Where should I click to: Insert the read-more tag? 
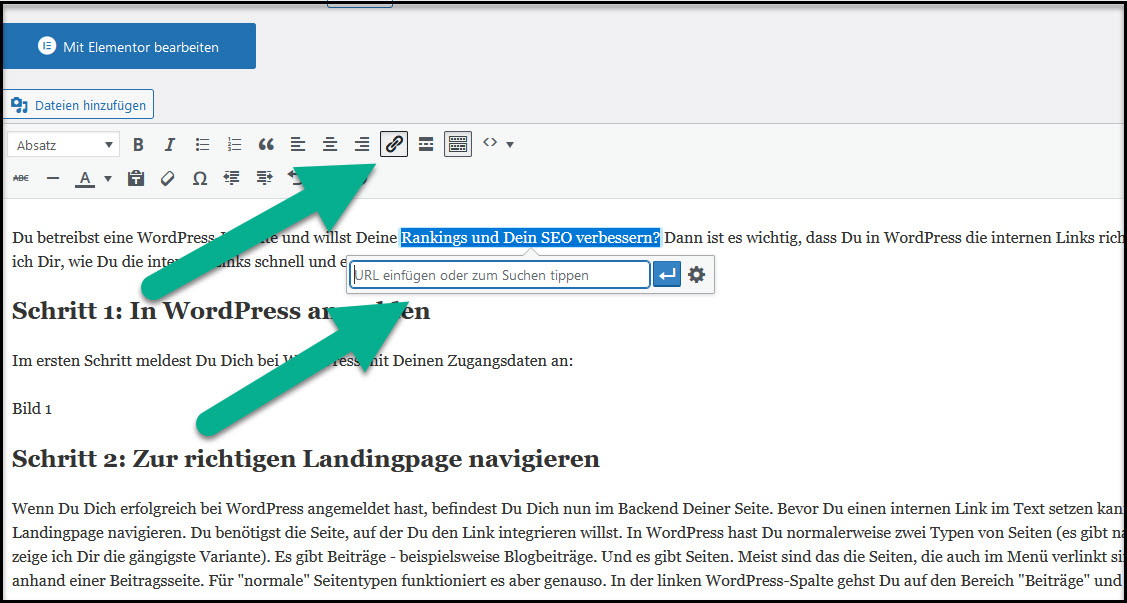pyautogui.click(x=426, y=145)
